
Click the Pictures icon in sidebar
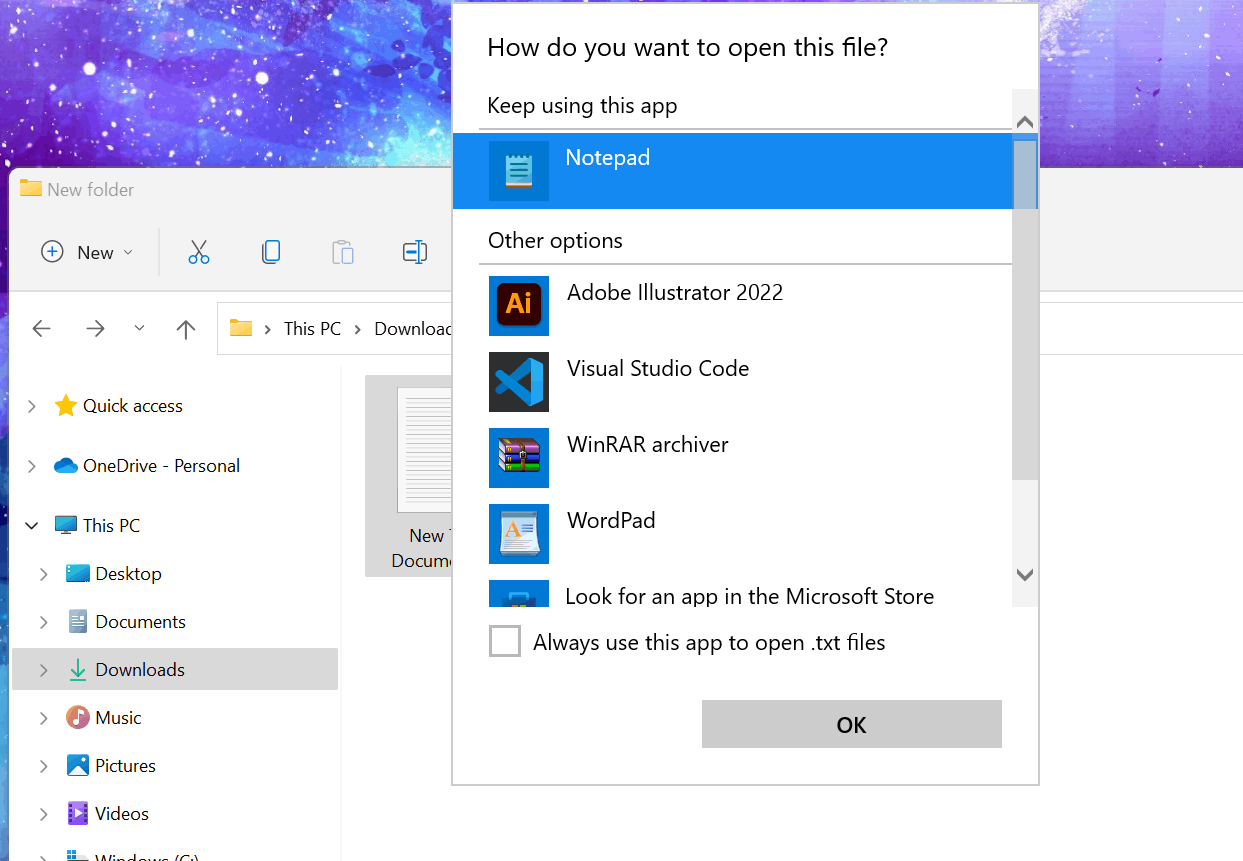(78, 765)
